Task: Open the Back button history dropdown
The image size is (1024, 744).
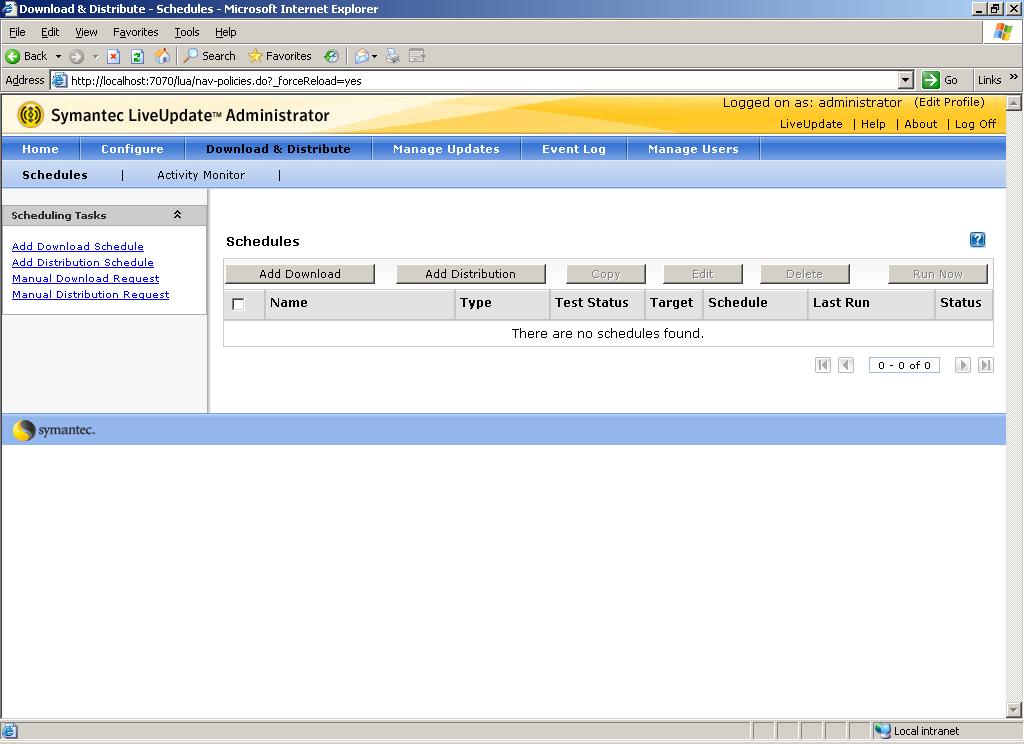Action: (x=58, y=56)
